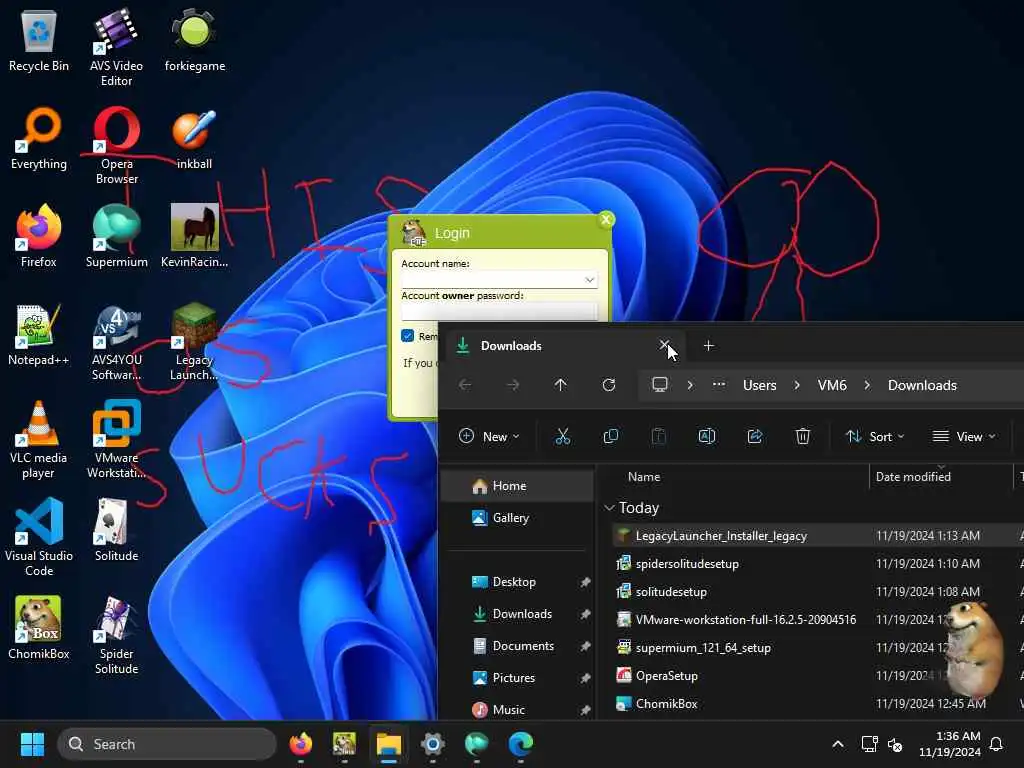Image resolution: width=1024 pixels, height=768 pixels.
Task: Open the Everything search shortcut
Action: click(x=39, y=139)
